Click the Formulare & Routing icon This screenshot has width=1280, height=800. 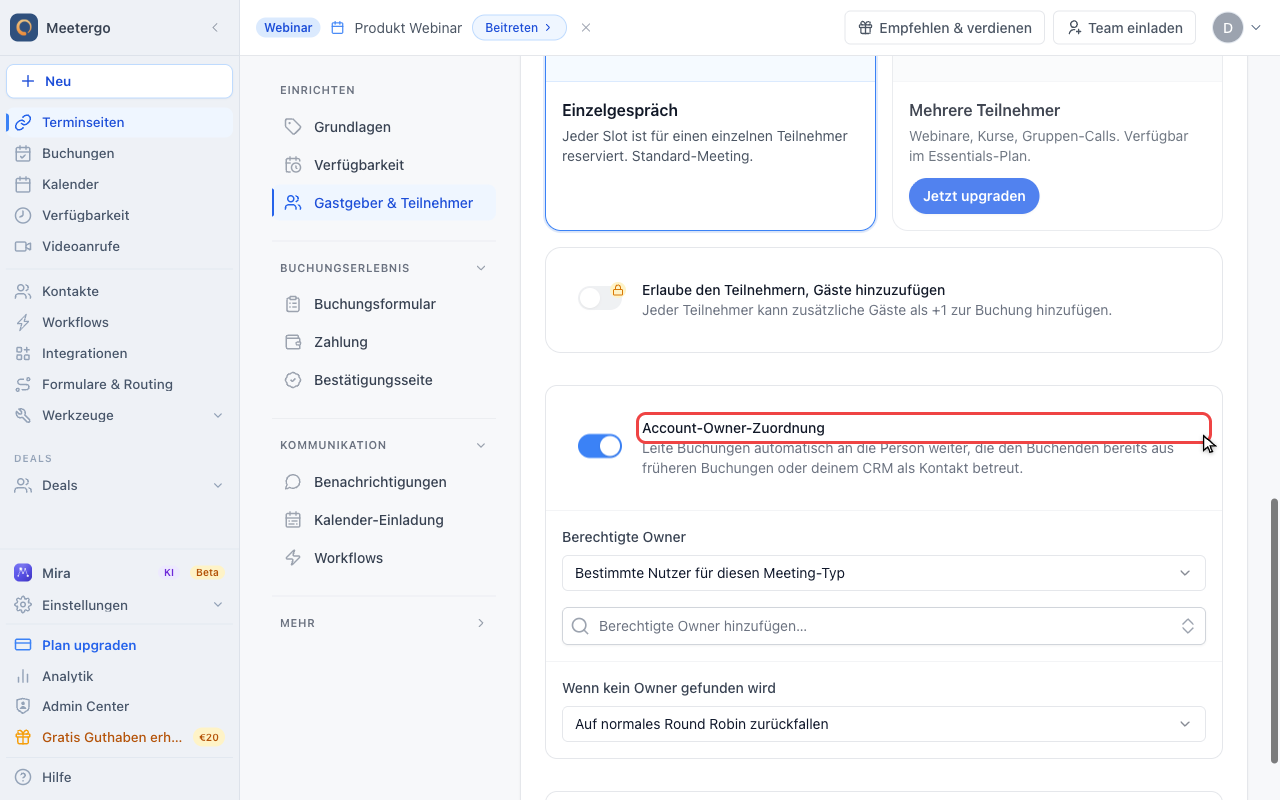click(23, 384)
